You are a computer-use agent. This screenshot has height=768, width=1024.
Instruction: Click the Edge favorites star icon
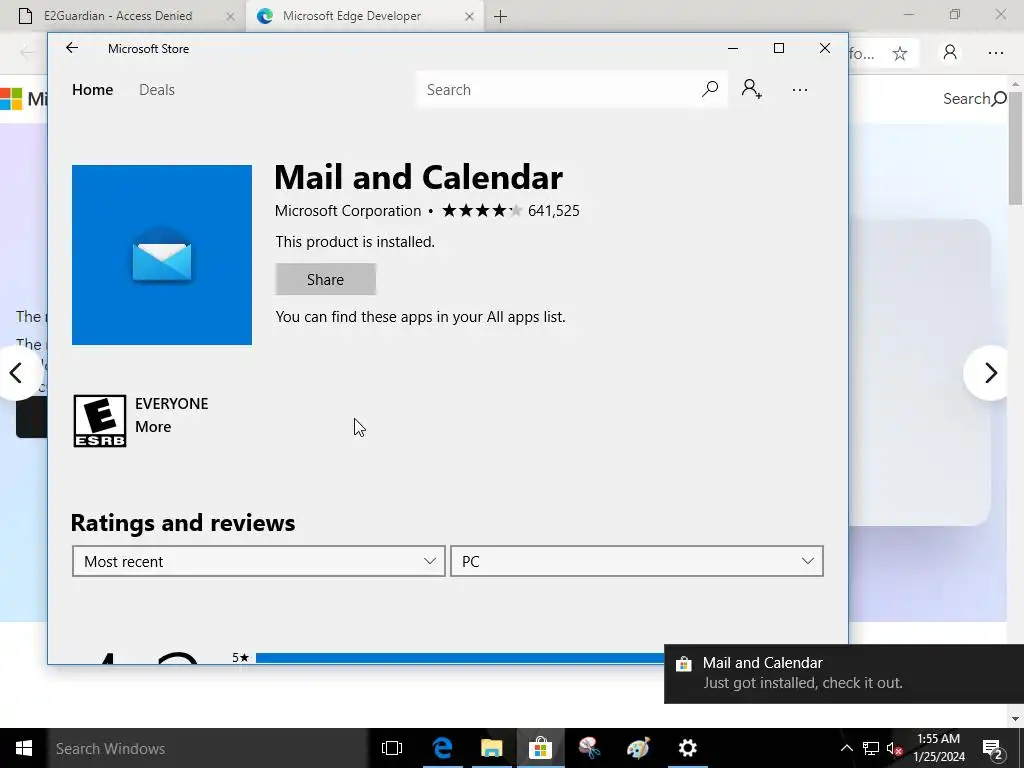(x=900, y=53)
